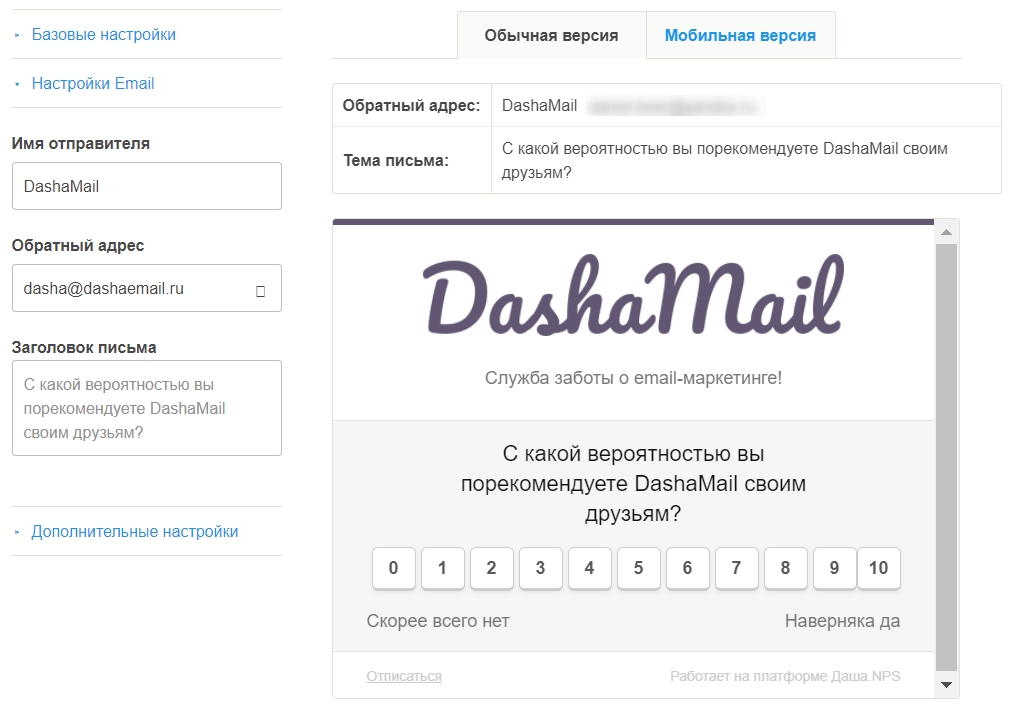1014x704 pixels.
Task: Click the Обратный адрес email field
Action: [147, 288]
